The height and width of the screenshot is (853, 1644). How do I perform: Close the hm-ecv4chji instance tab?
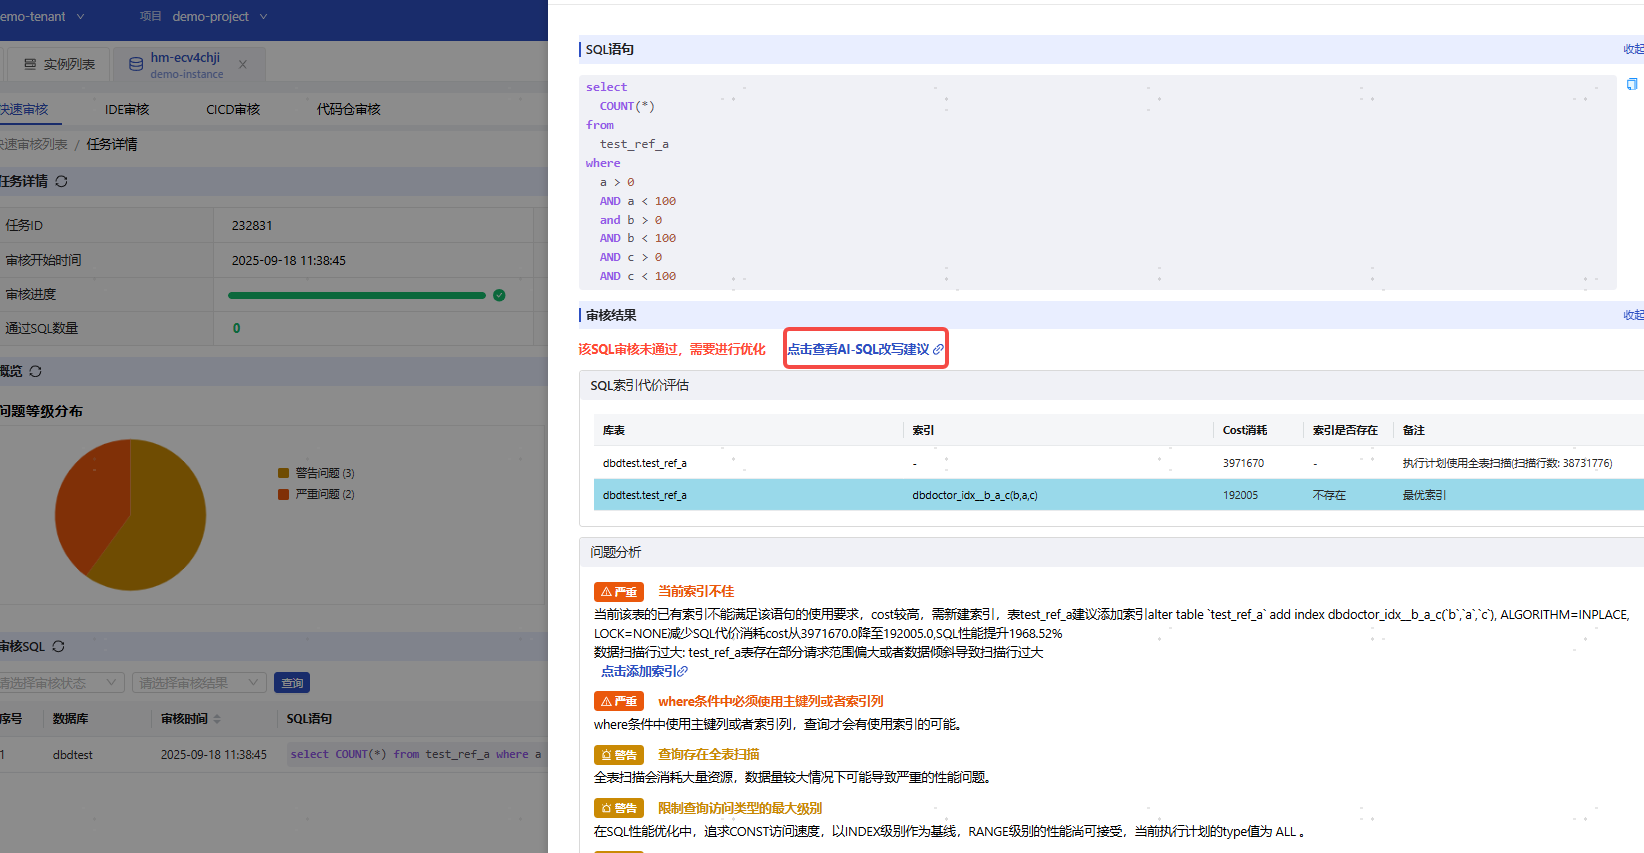click(x=243, y=65)
